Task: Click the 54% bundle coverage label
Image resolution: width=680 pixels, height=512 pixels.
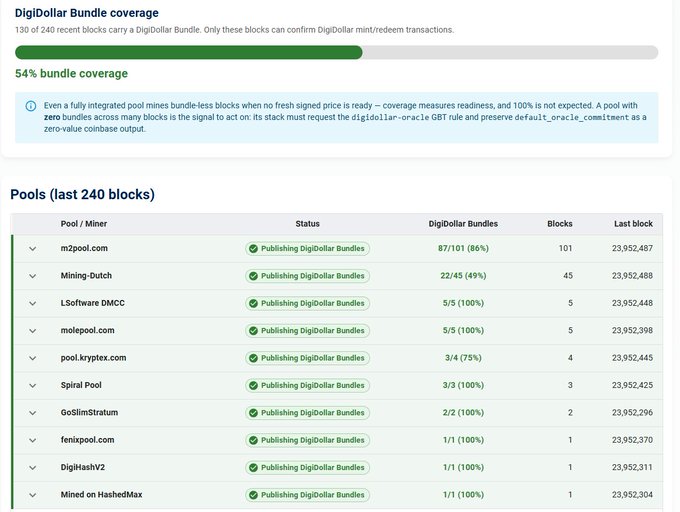Action: (72, 74)
